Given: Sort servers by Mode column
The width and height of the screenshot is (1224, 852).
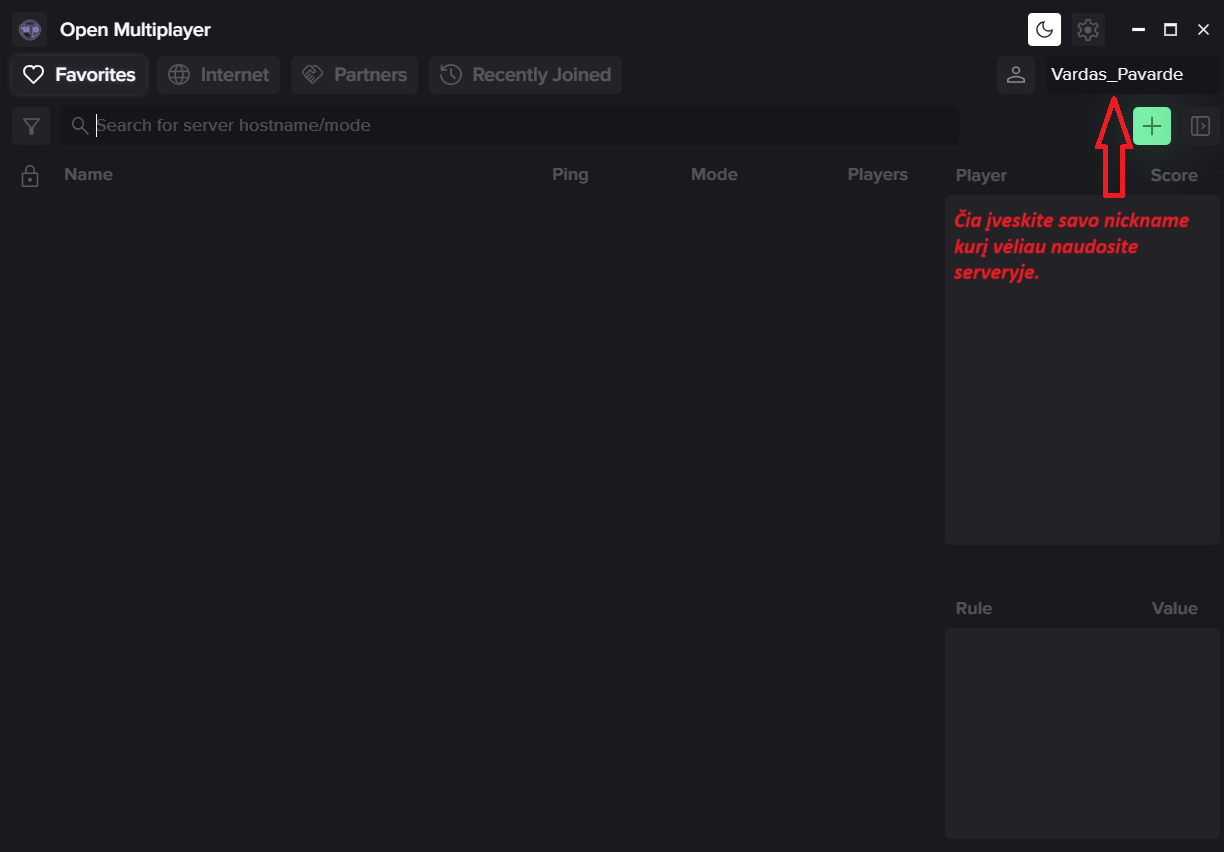Looking at the screenshot, I should click(x=714, y=175).
